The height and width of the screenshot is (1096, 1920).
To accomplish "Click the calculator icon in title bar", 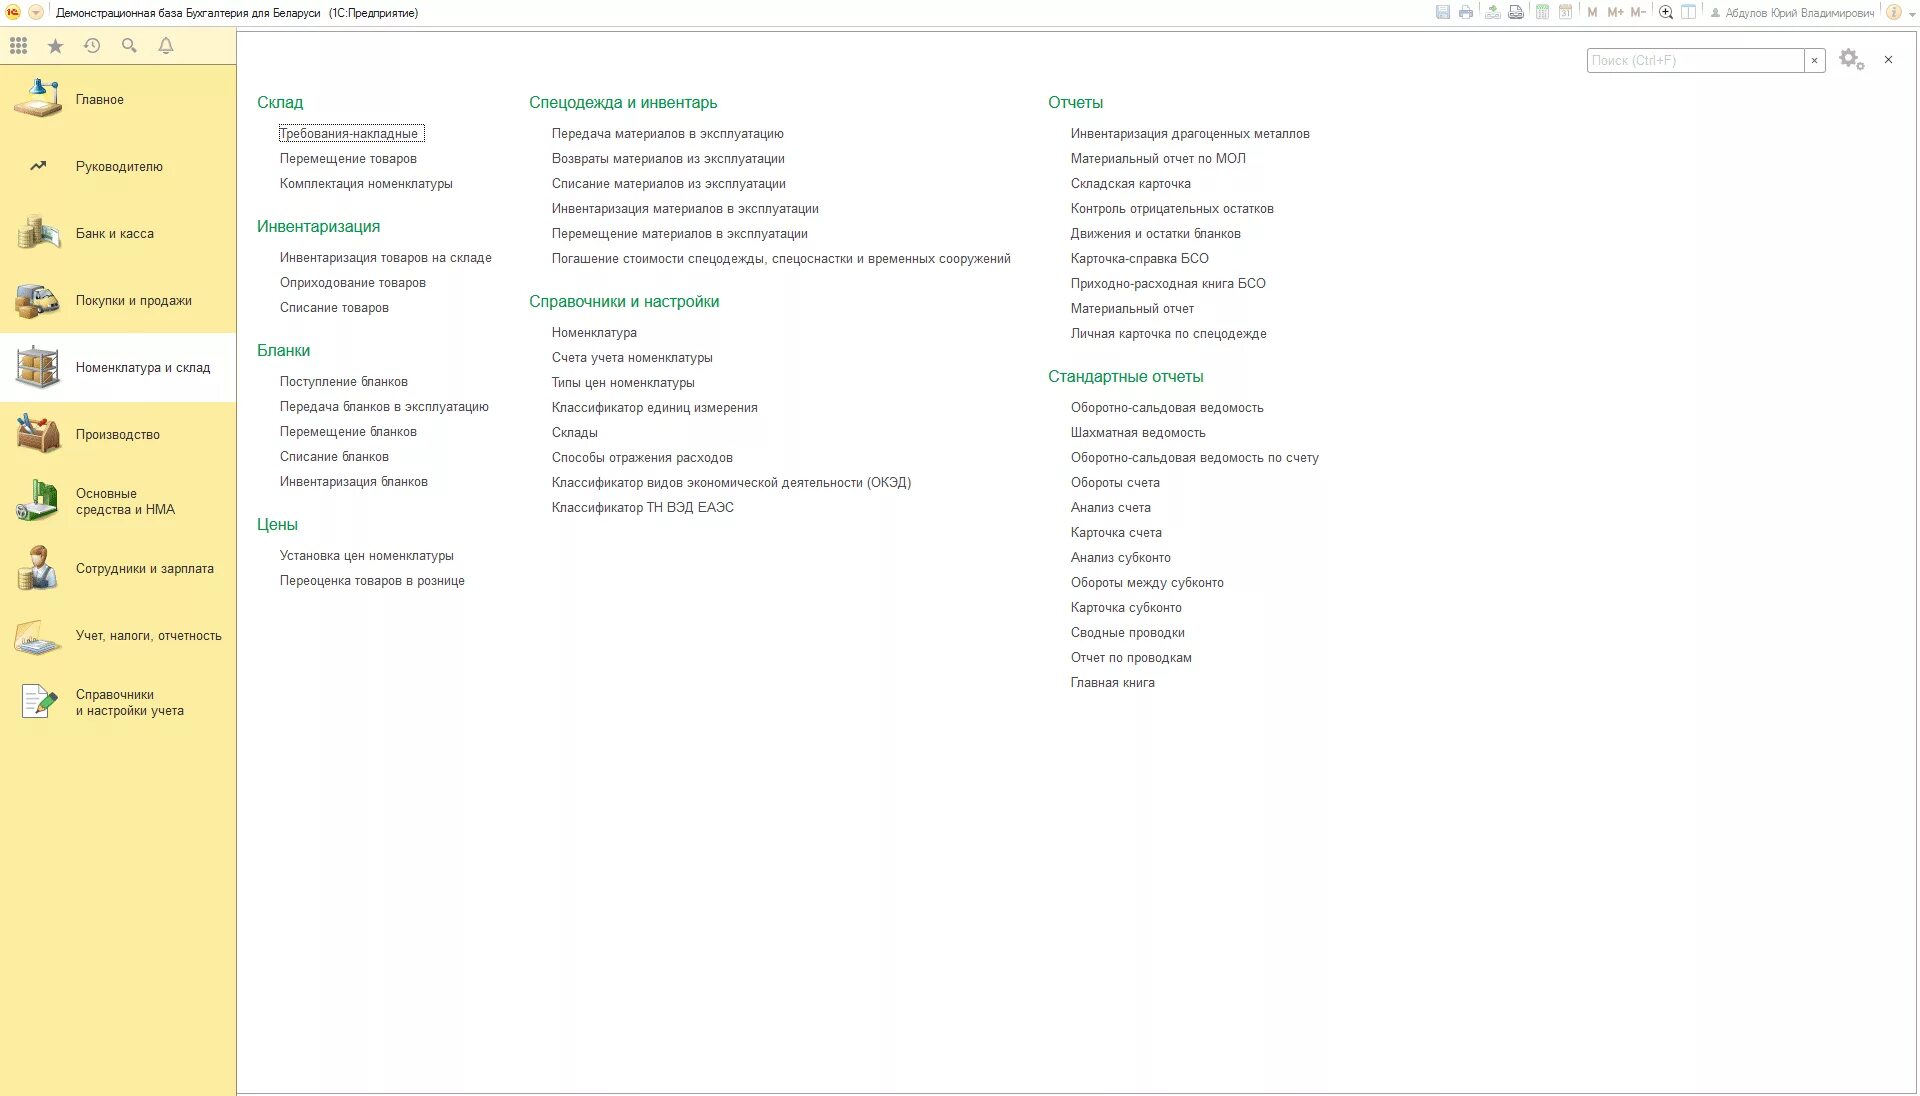I will (x=1542, y=13).
